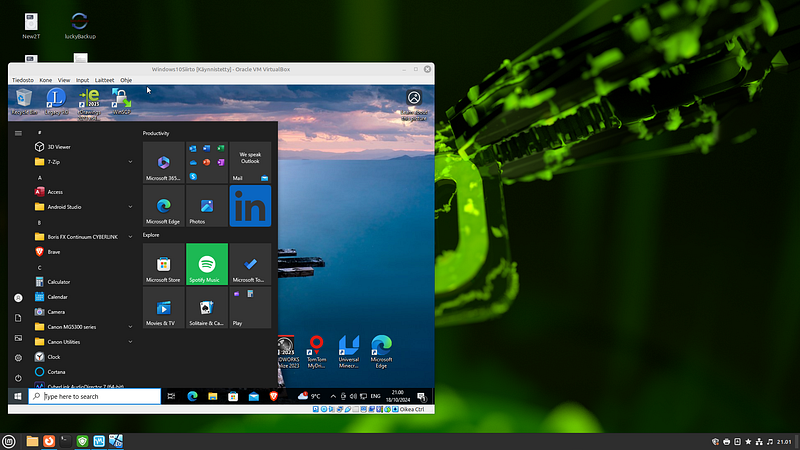The width and height of the screenshot is (800, 450).
Task: Launch Brave from the app list
Action: [x=83, y=252]
